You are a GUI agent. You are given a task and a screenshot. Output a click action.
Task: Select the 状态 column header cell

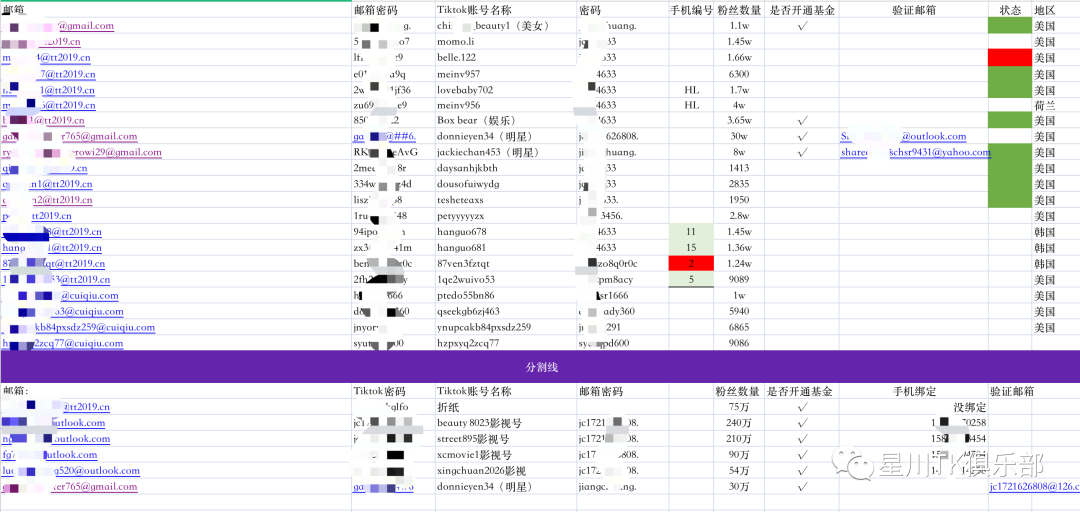[x=1009, y=10]
